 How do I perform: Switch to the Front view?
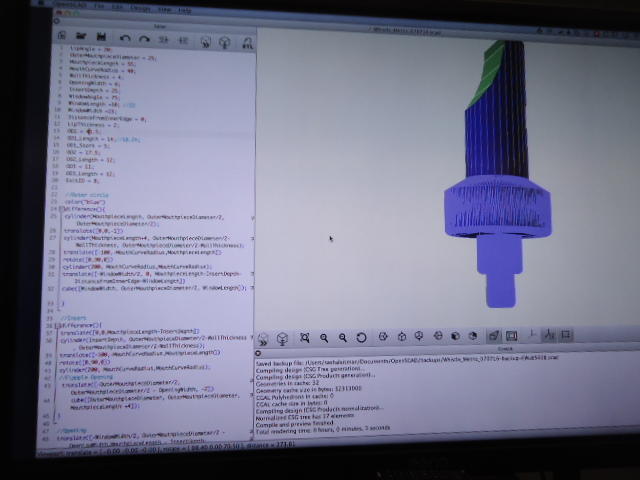click(x=456, y=336)
